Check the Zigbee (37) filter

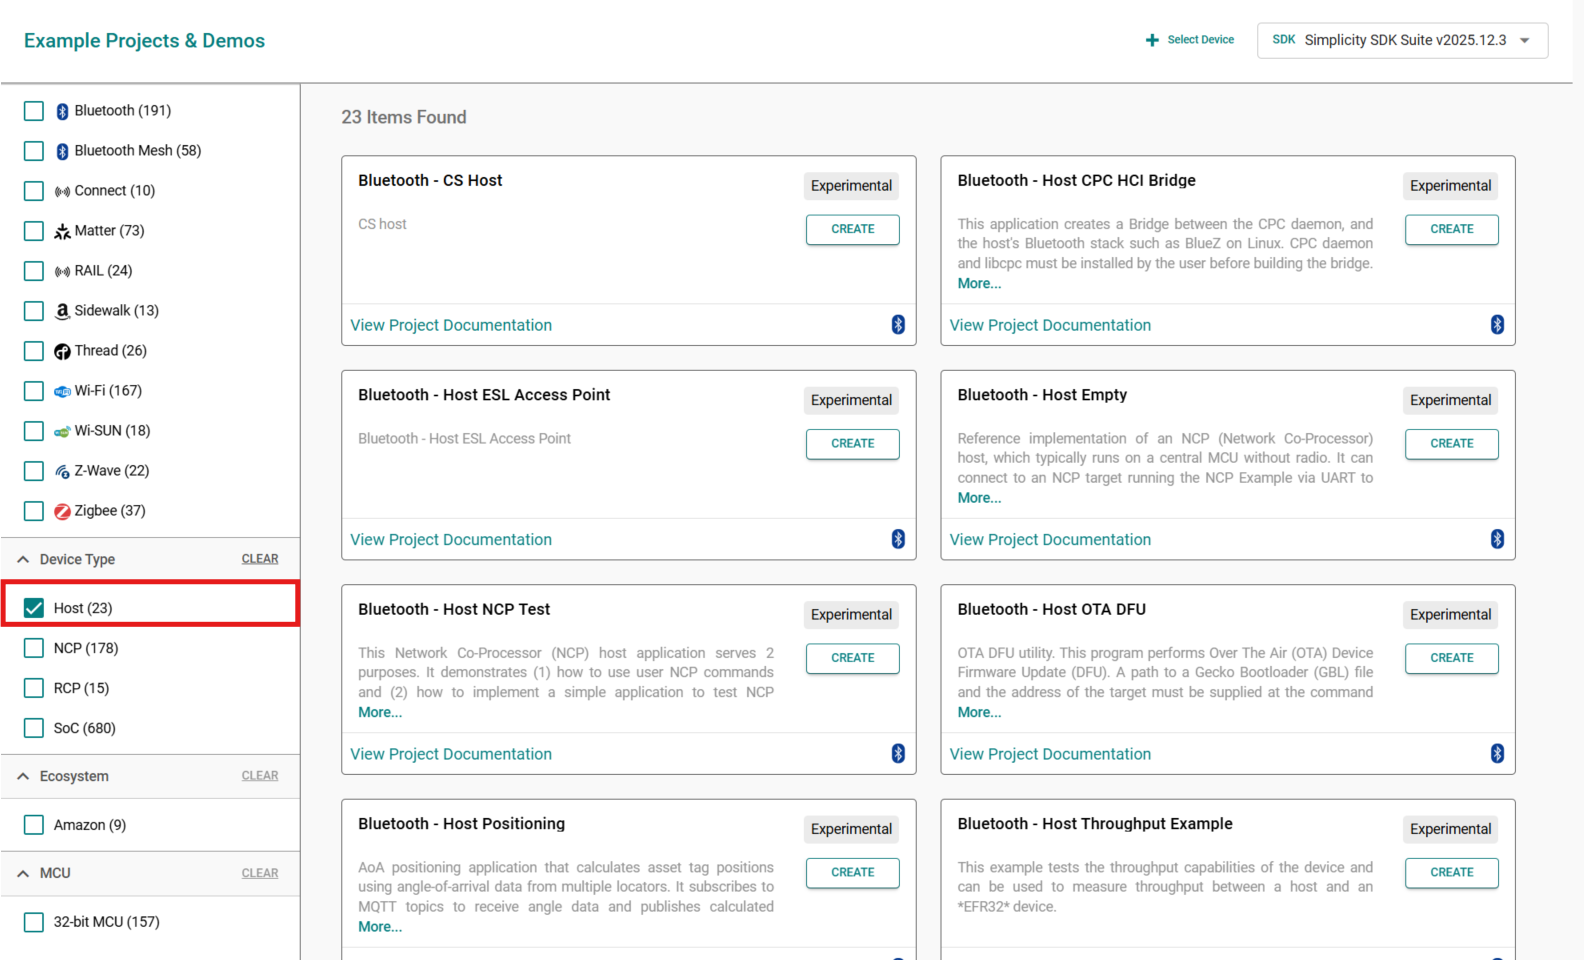pyautogui.click(x=34, y=511)
